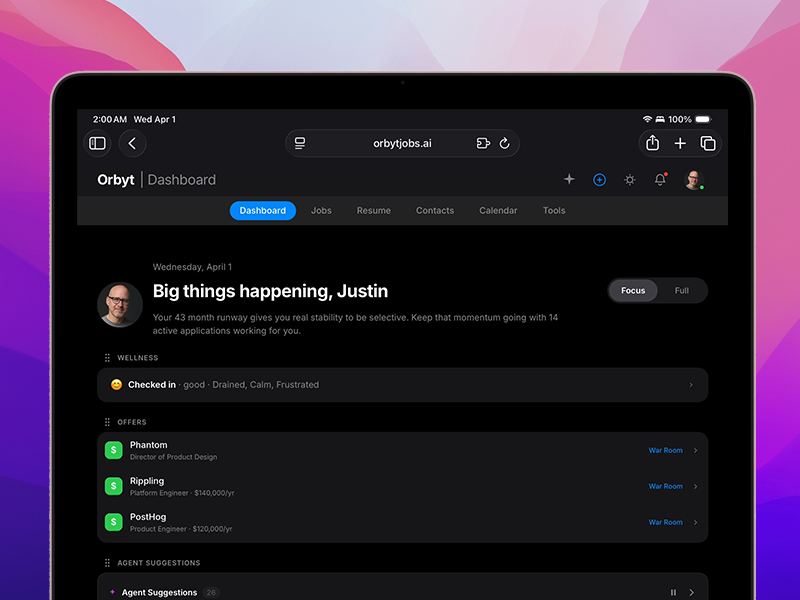Open the Tools tab

554,211
